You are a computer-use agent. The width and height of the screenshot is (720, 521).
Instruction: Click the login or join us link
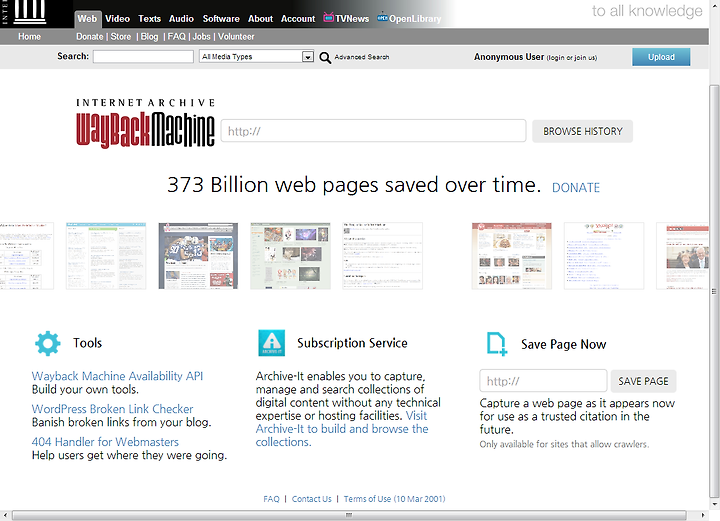[x=572, y=58]
